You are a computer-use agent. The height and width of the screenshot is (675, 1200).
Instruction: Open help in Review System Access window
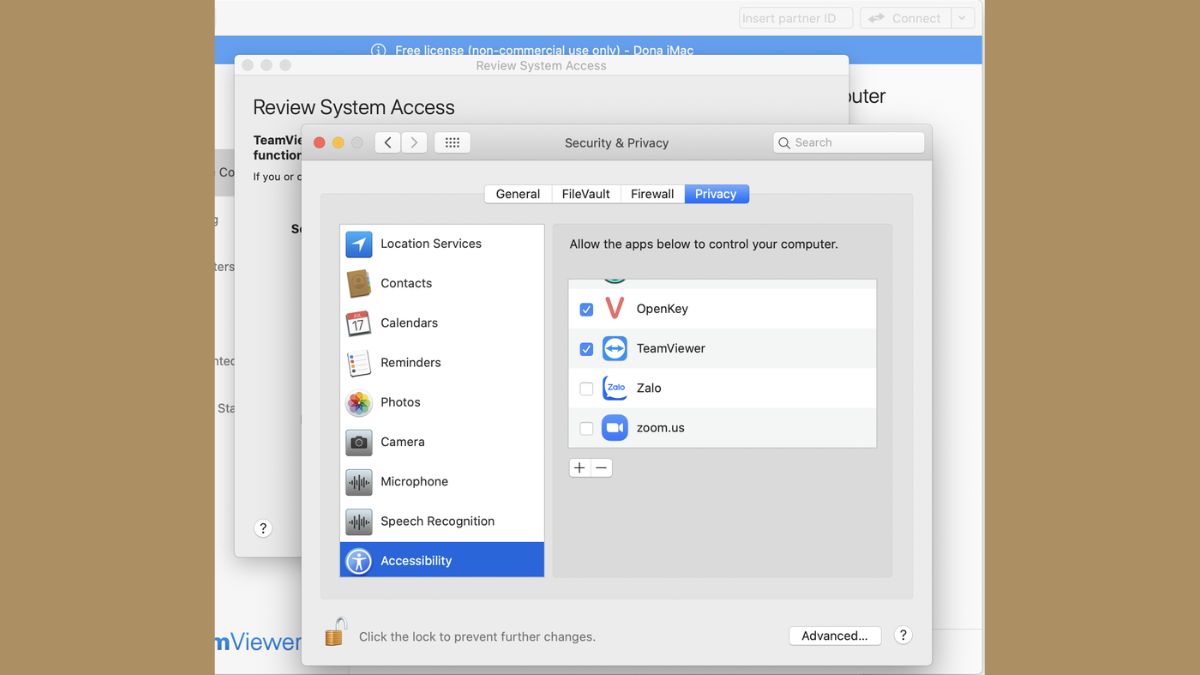(263, 529)
